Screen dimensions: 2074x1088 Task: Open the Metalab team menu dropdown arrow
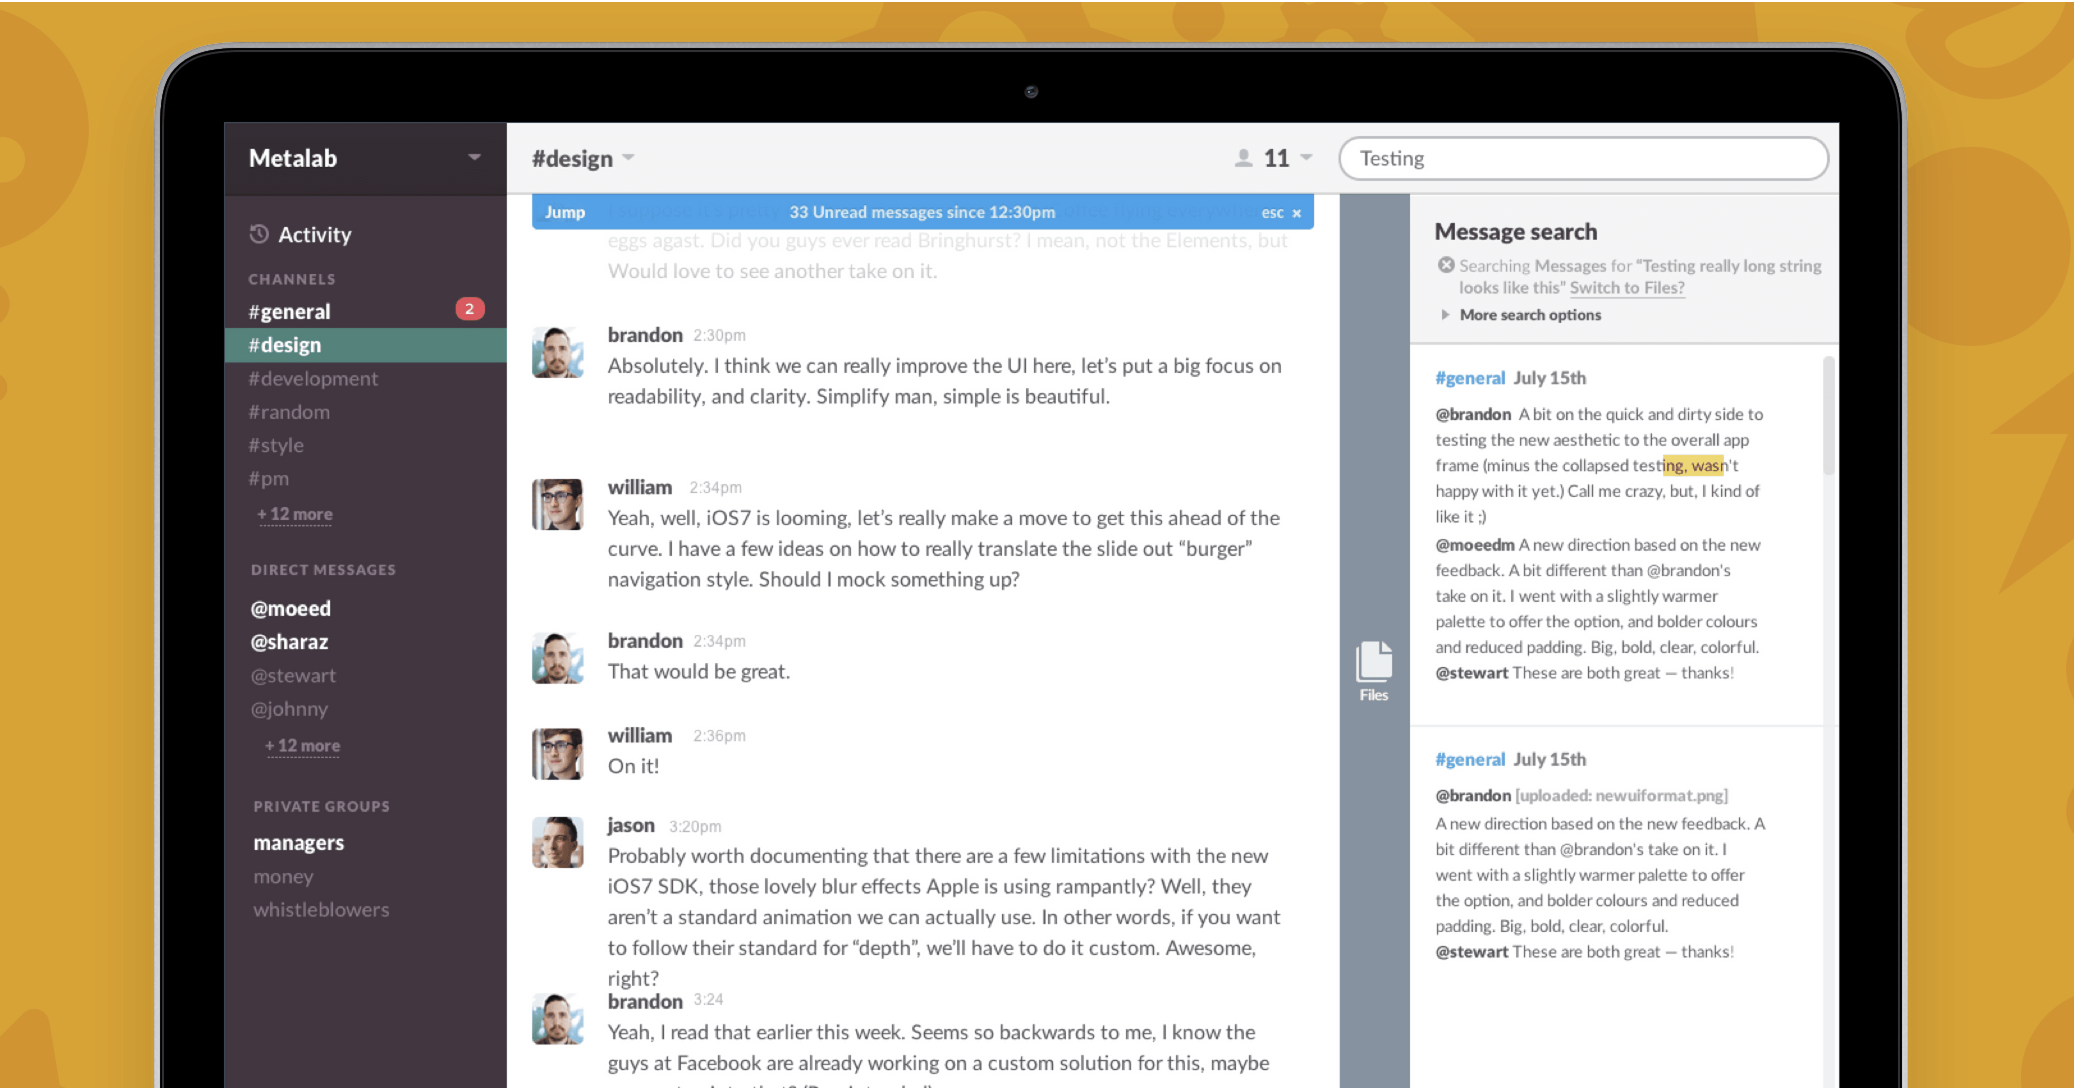tap(474, 157)
